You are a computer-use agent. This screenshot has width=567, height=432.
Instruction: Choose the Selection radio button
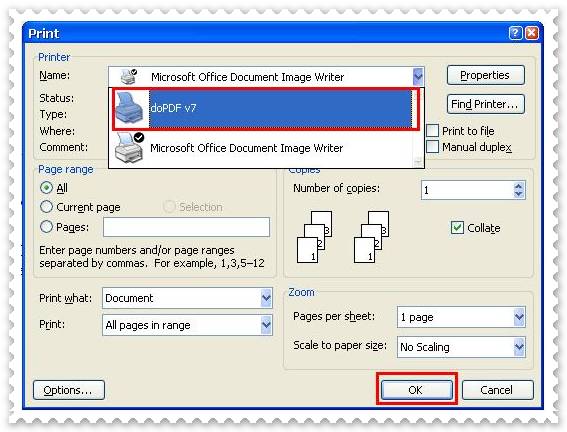point(169,206)
